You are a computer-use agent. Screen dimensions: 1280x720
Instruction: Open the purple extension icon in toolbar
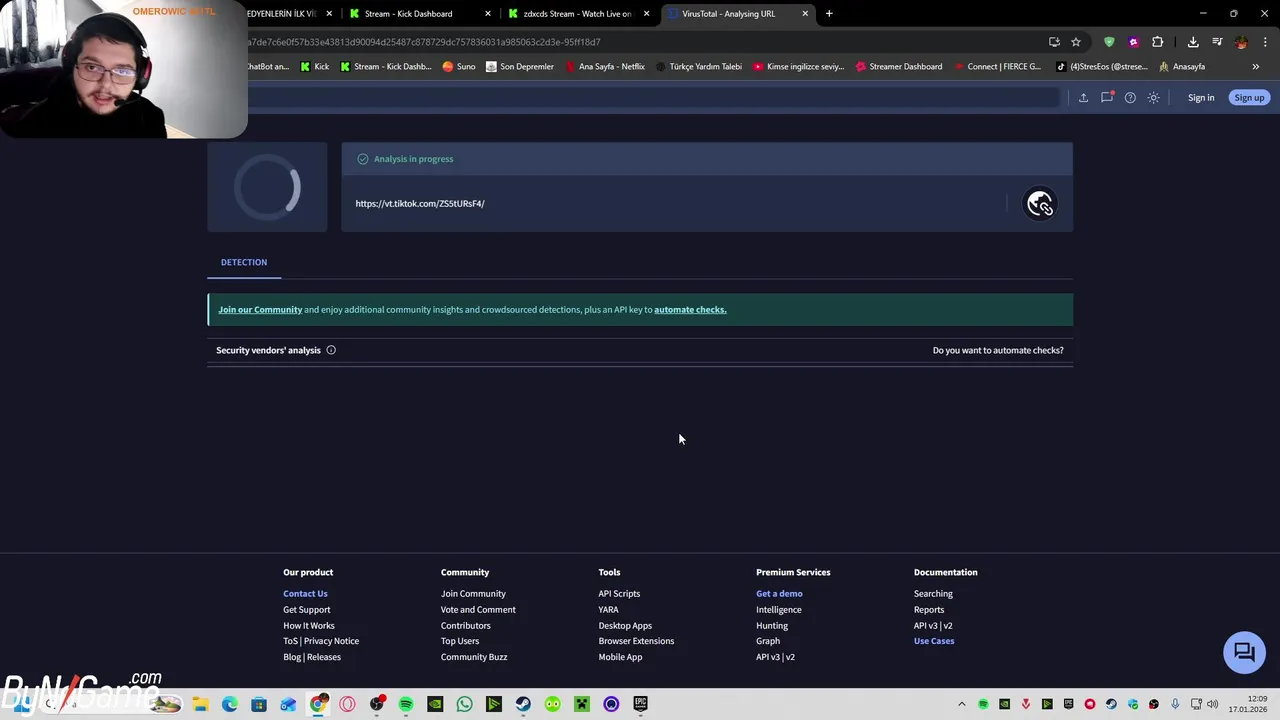point(1133,42)
